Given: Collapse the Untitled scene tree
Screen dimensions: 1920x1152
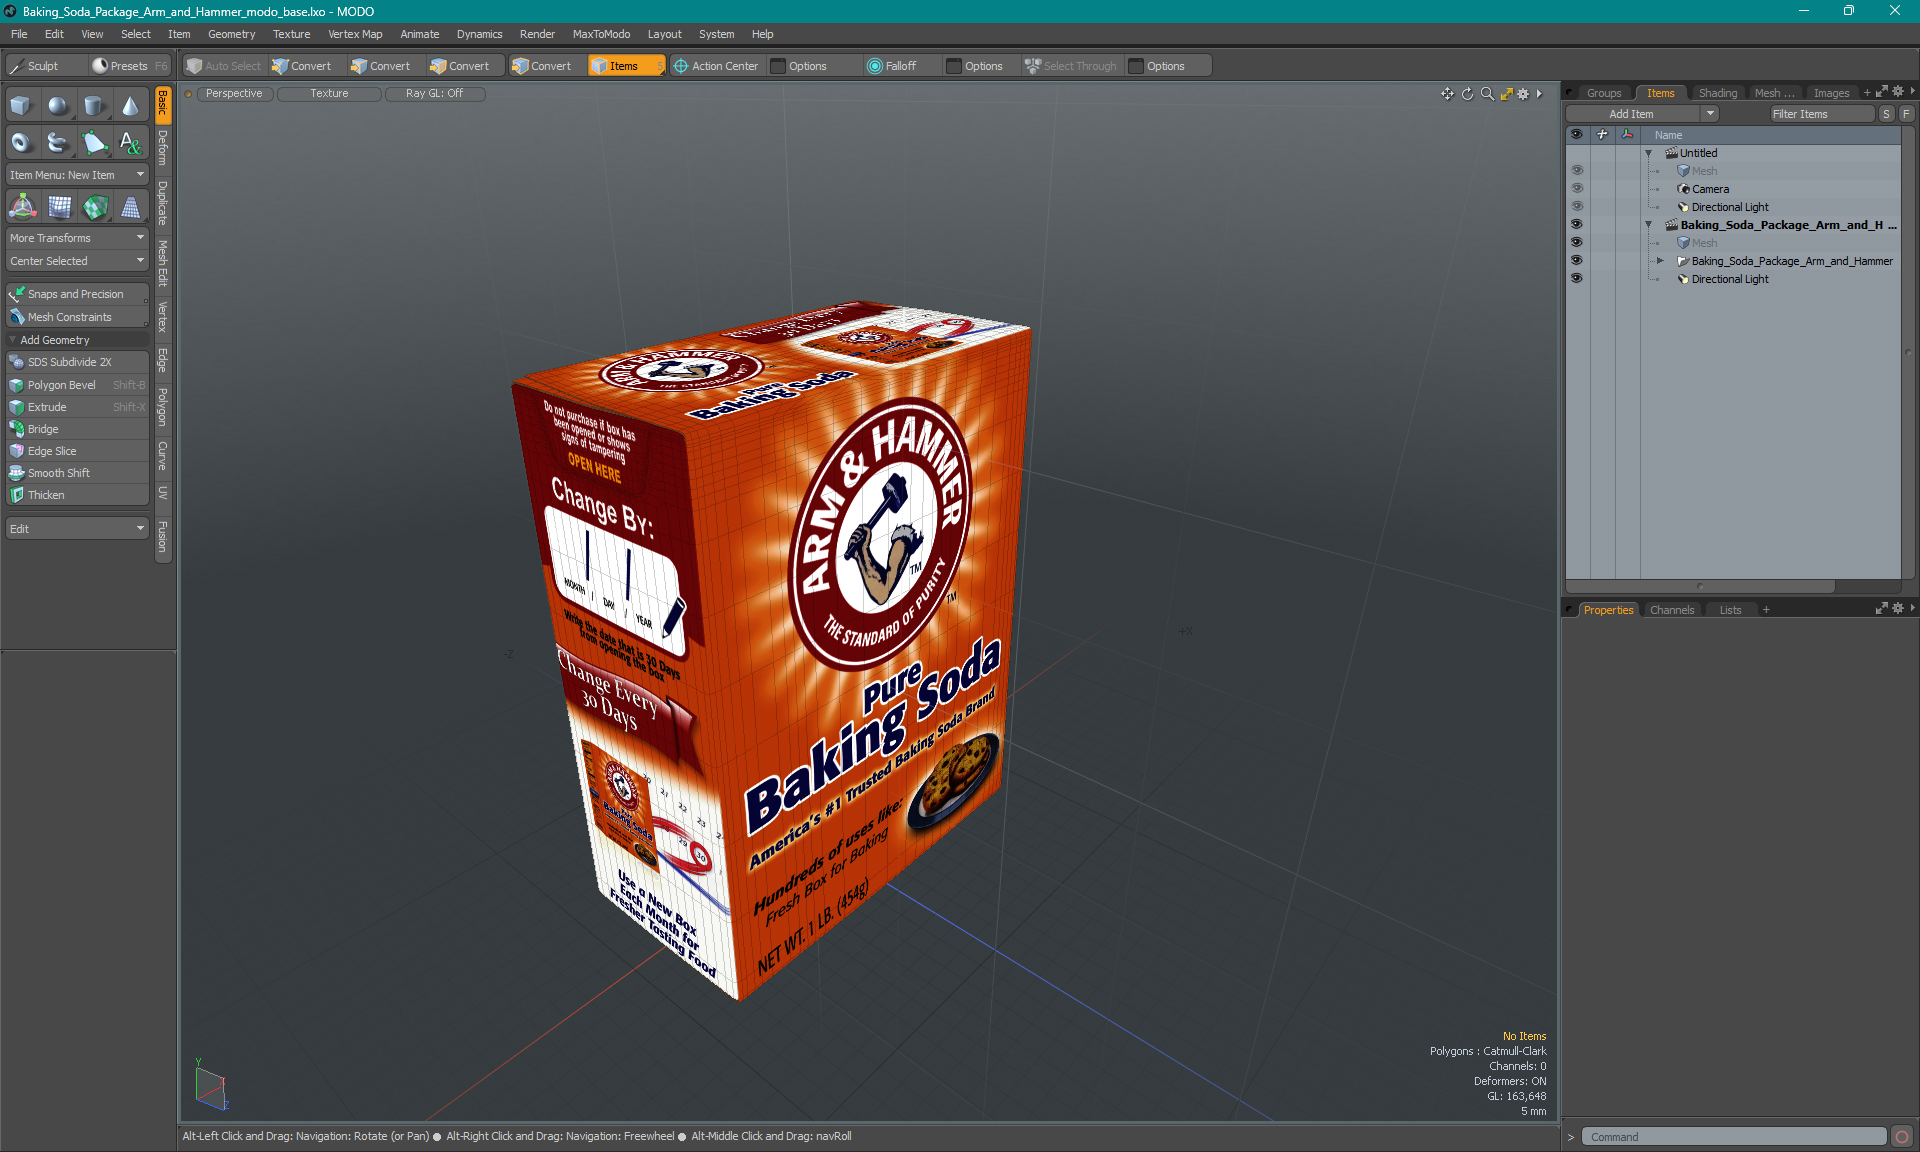Looking at the screenshot, I should tap(1649, 153).
